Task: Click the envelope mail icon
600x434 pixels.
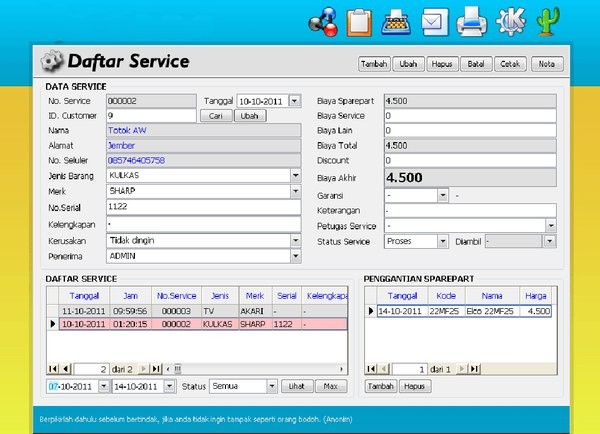Action: (434, 22)
